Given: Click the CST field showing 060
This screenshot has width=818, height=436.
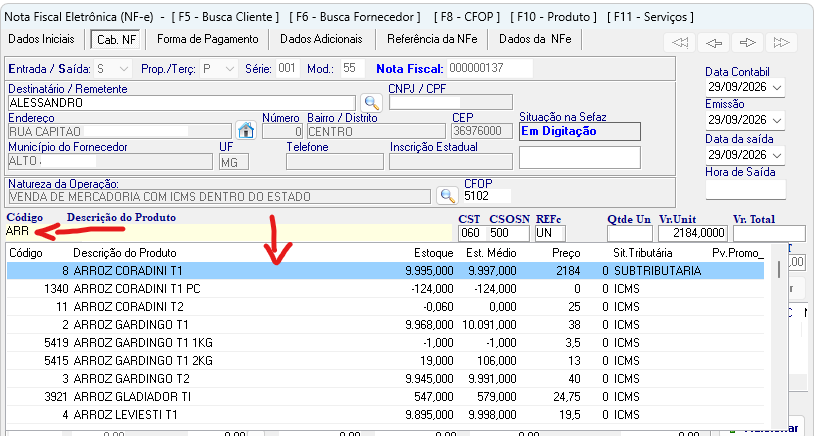Looking at the screenshot, I should click(472, 233).
